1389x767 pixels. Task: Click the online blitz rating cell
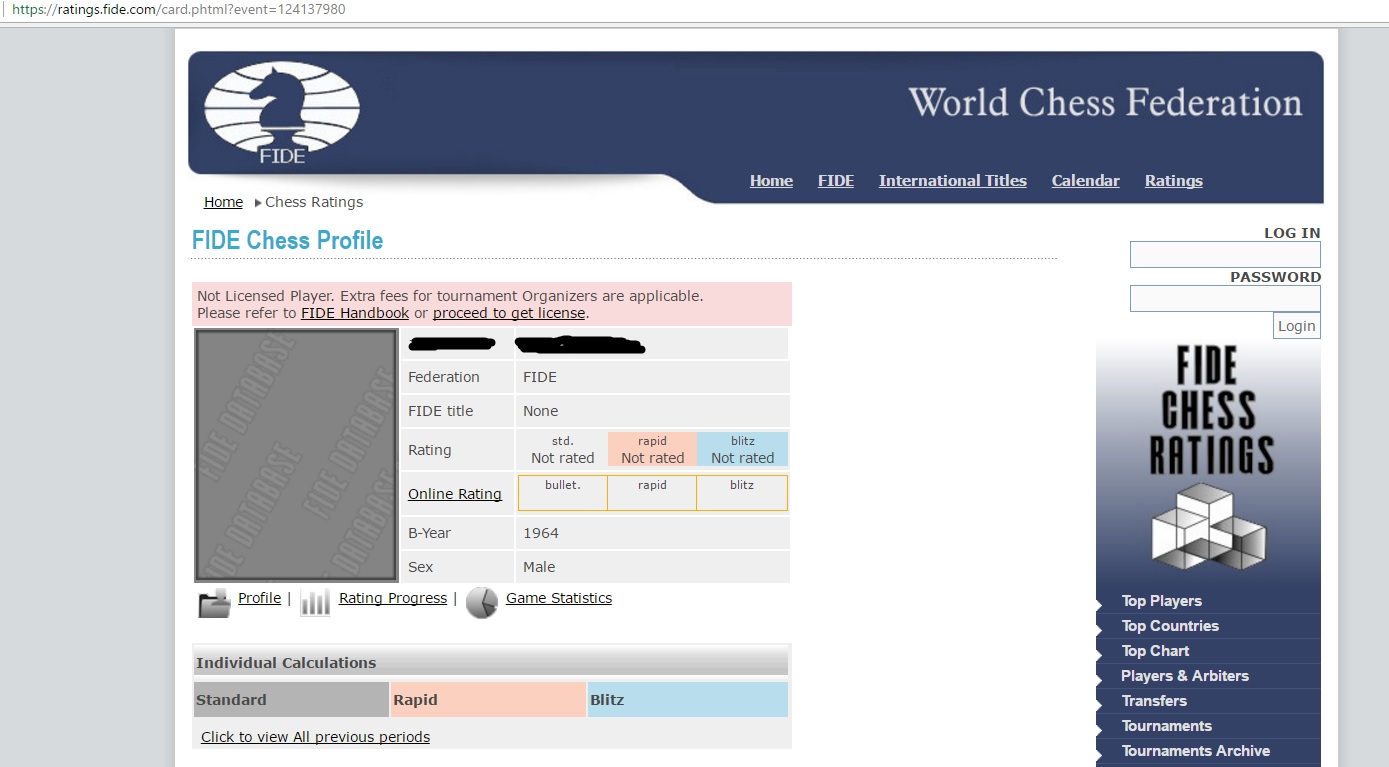[x=742, y=493]
